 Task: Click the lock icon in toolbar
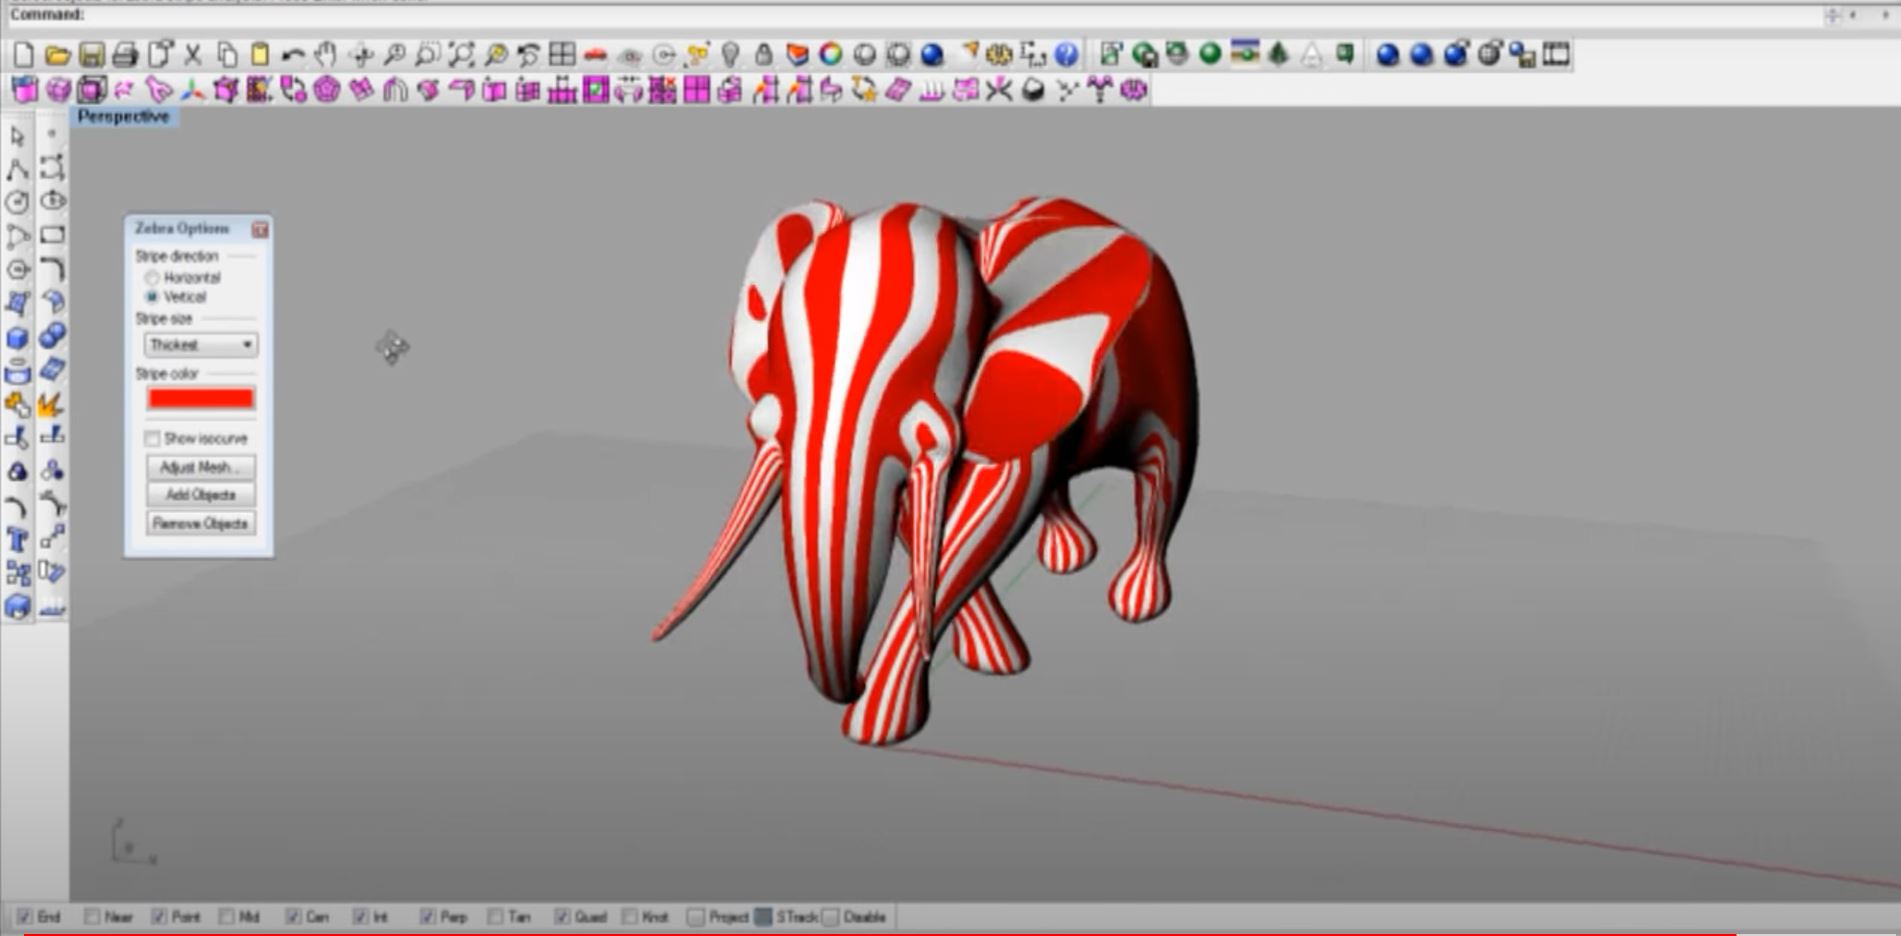tap(764, 55)
